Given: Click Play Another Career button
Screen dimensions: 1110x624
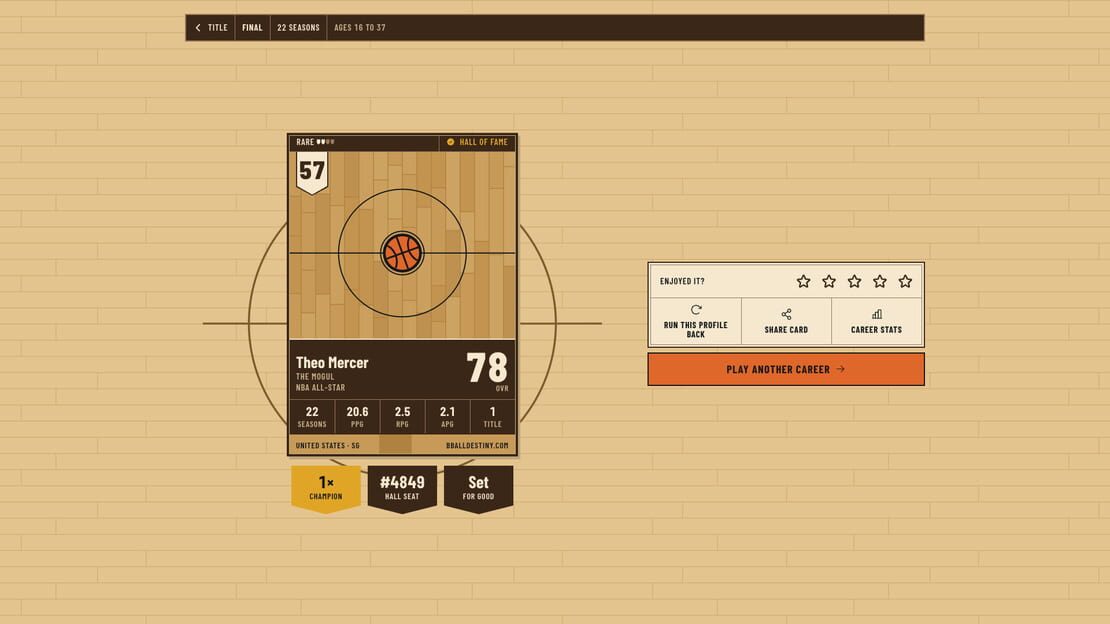Looking at the screenshot, I should point(786,369).
